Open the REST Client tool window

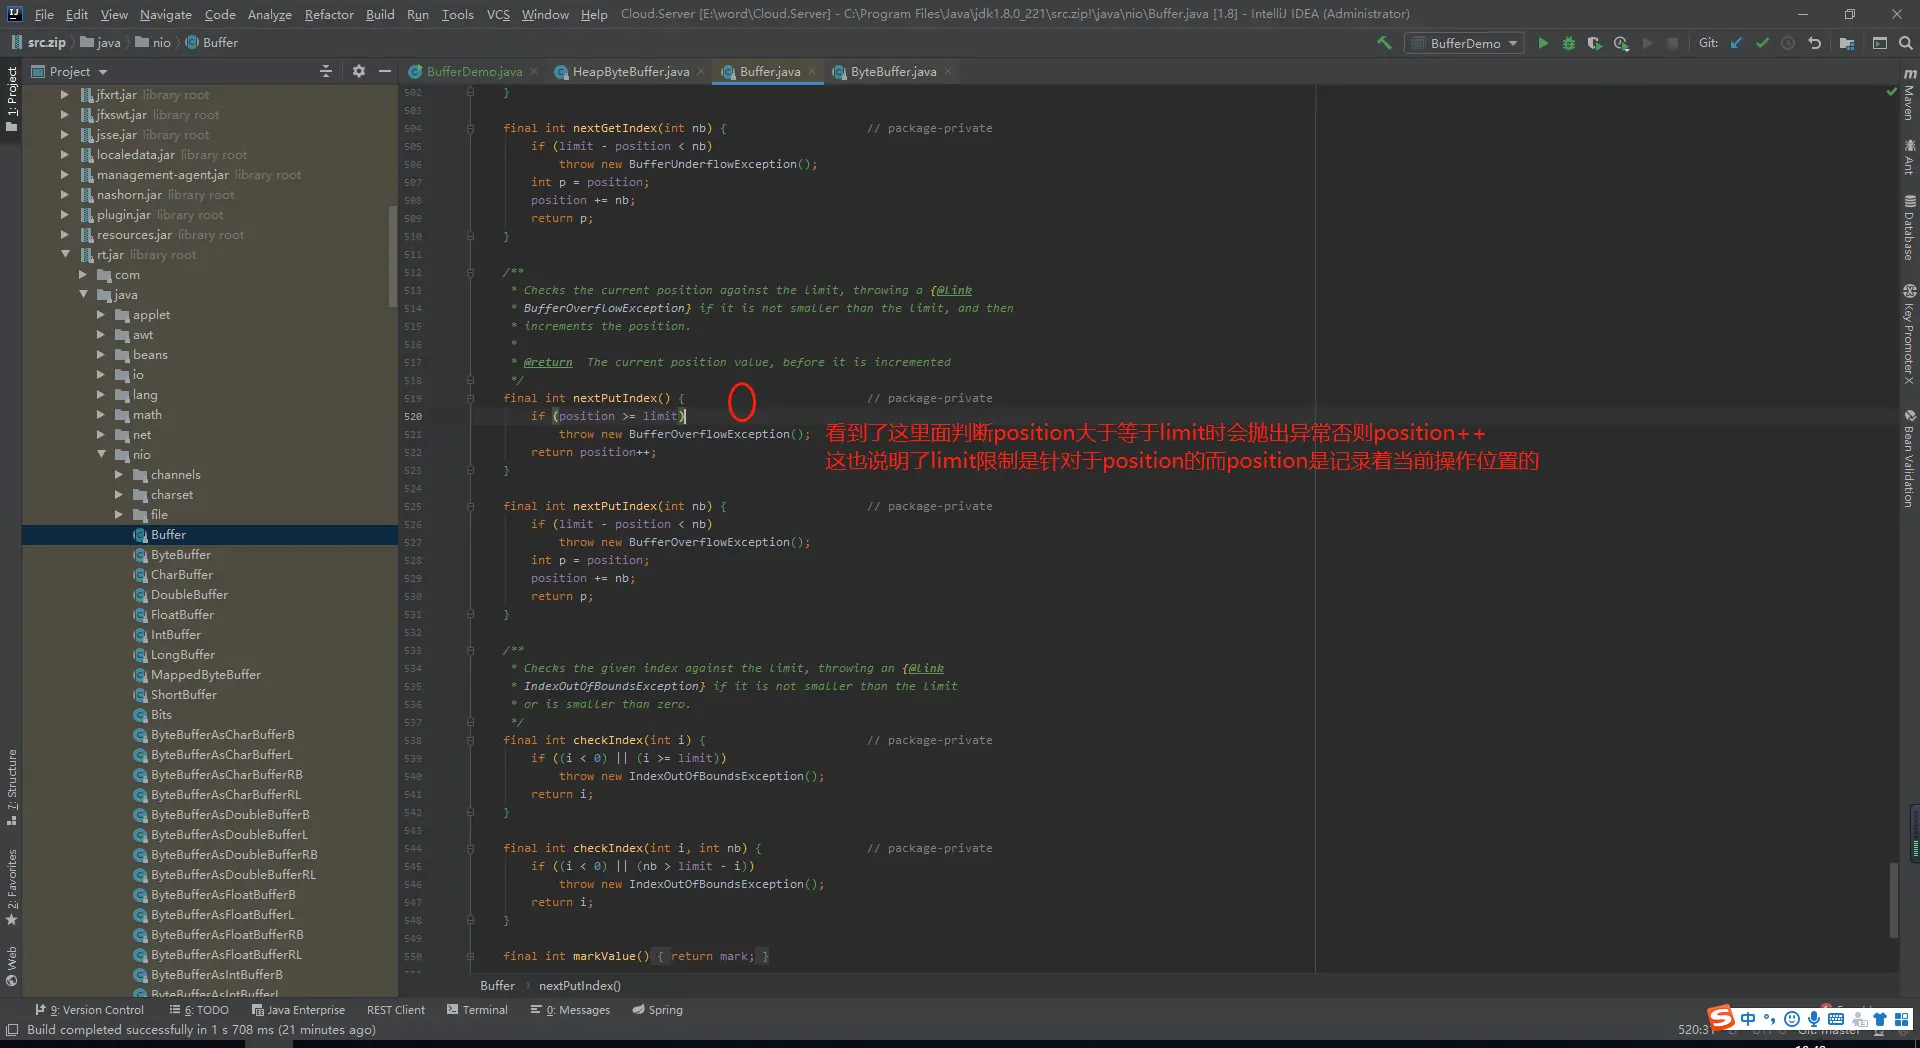(396, 1010)
